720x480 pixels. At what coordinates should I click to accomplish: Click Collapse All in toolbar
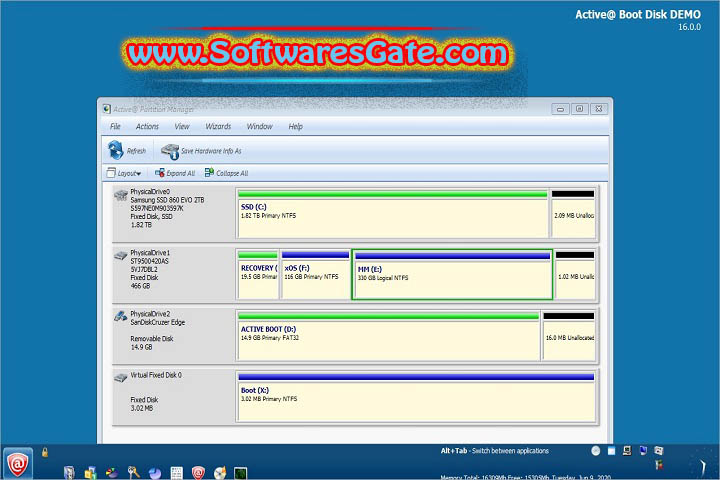click(x=226, y=173)
